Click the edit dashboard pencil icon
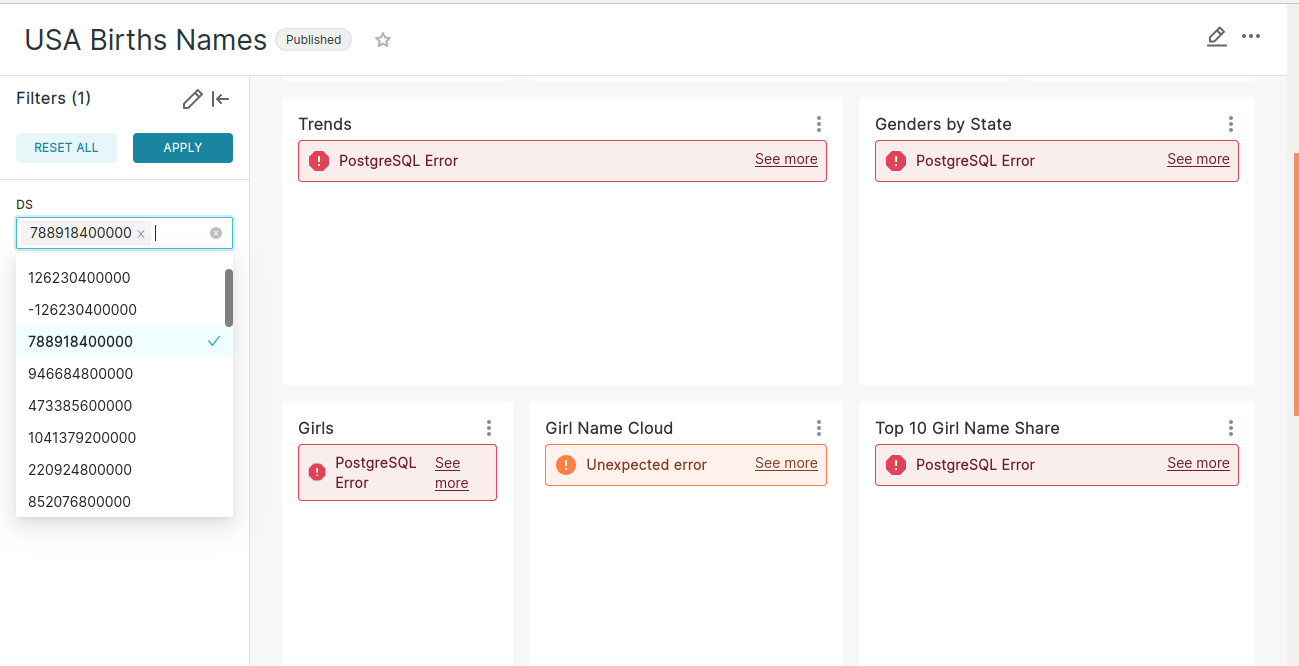 pos(1216,37)
